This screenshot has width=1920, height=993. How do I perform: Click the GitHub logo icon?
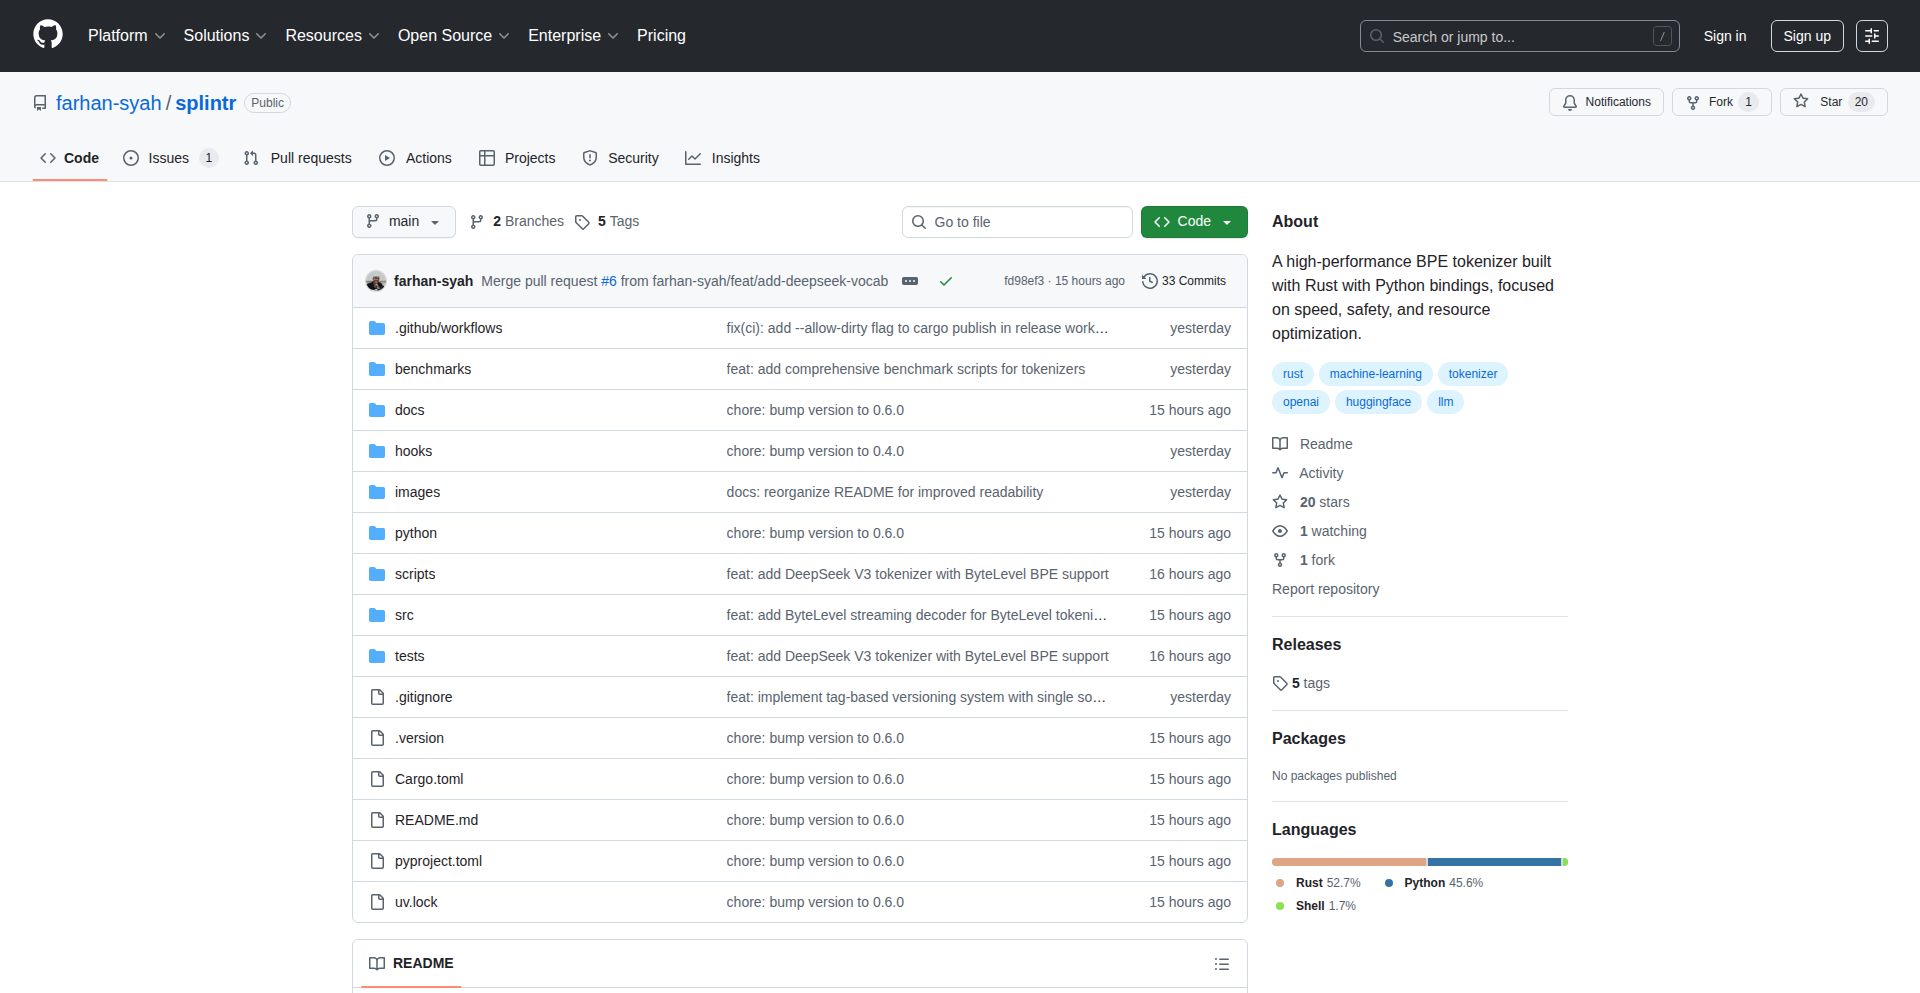[48, 35]
